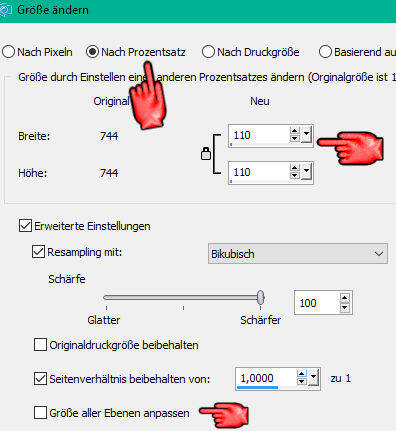
Task: Click the aspect ratio 1,0000 input field
Action: [266, 378]
